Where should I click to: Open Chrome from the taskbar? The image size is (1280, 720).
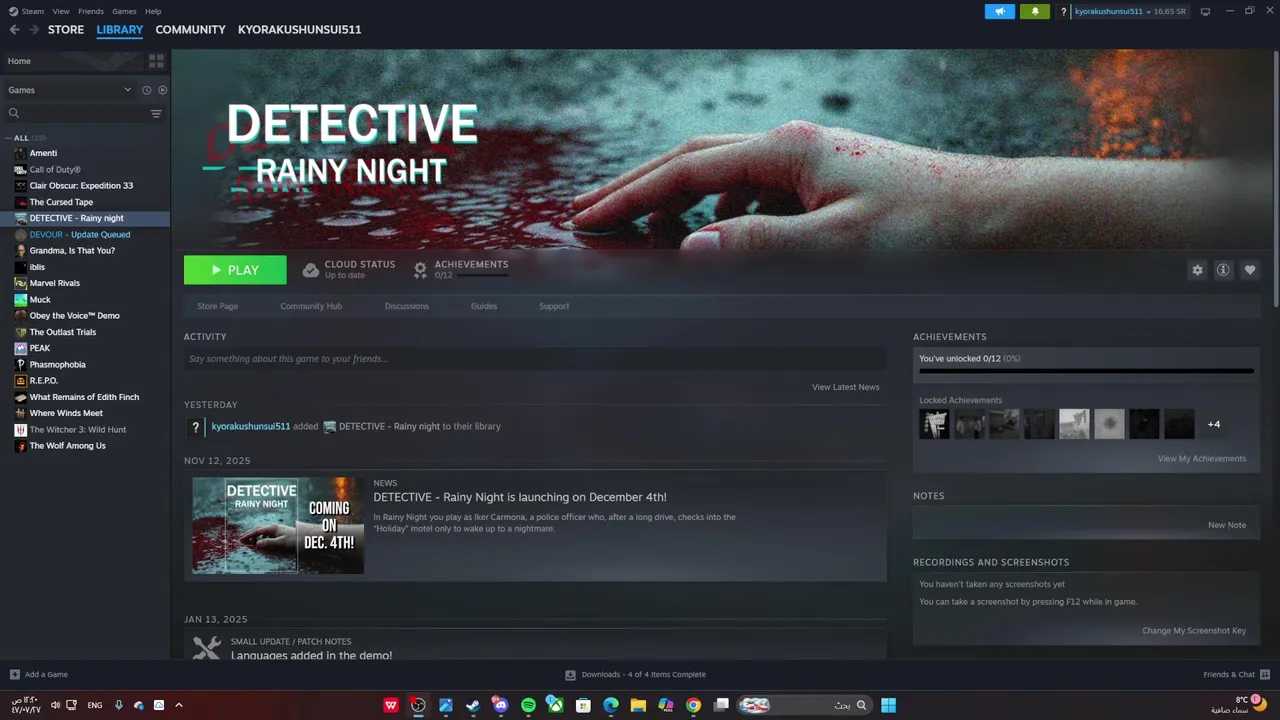click(693, 705)
